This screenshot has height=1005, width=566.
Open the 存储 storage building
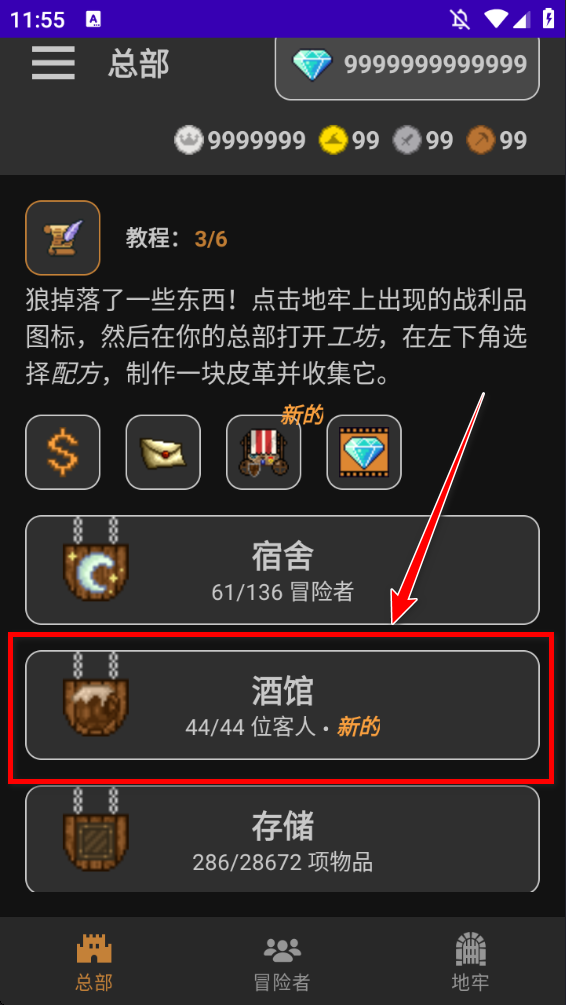coord(282,839)
